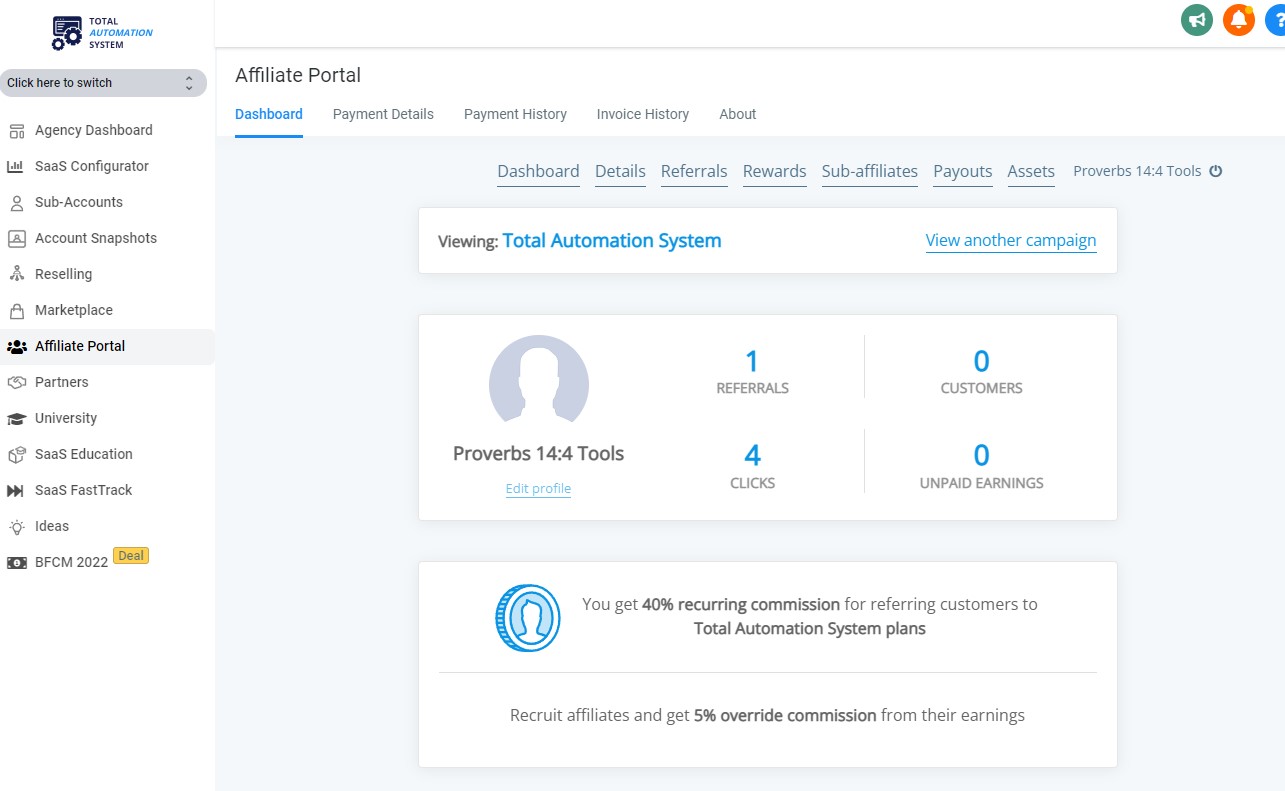Open the account switcher dropdown
Viewport: 1285px width, 791px height.
[x=103, y=83]
